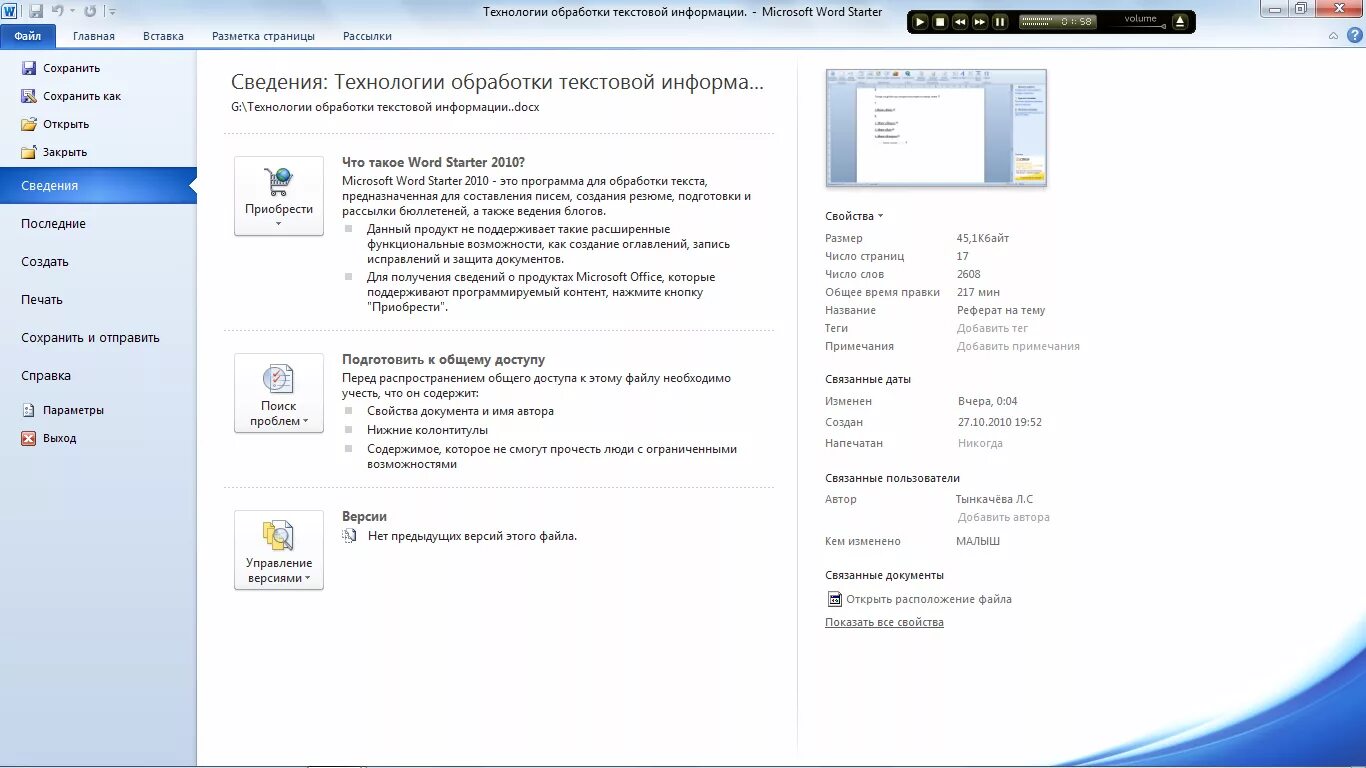Click the file path G:\Технологии обработки text
The image size is (1366, 768).
click(385, 106)
